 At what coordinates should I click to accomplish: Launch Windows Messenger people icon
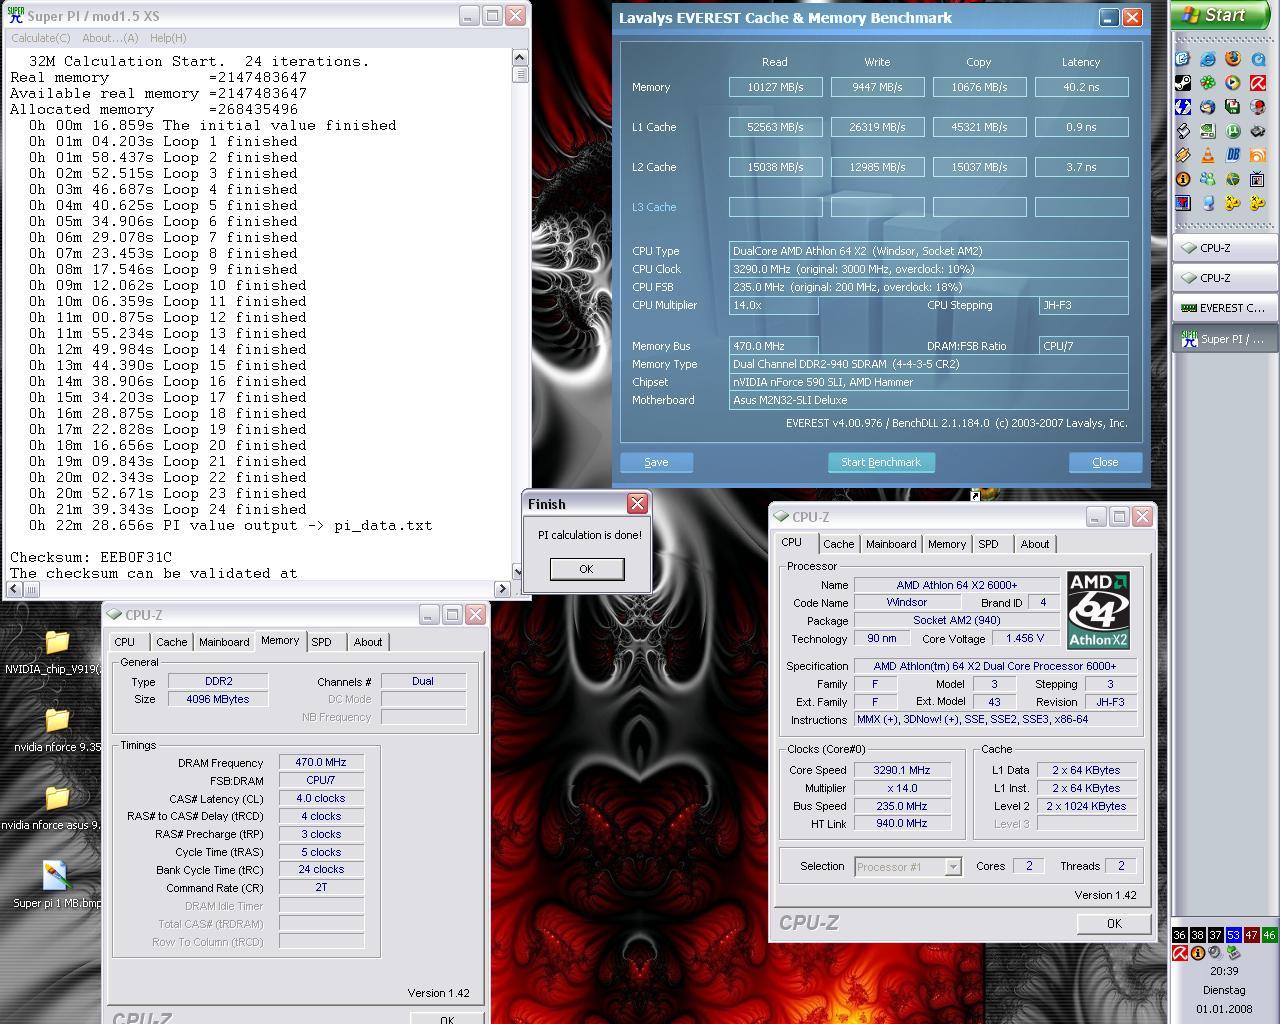point(1208,179)
